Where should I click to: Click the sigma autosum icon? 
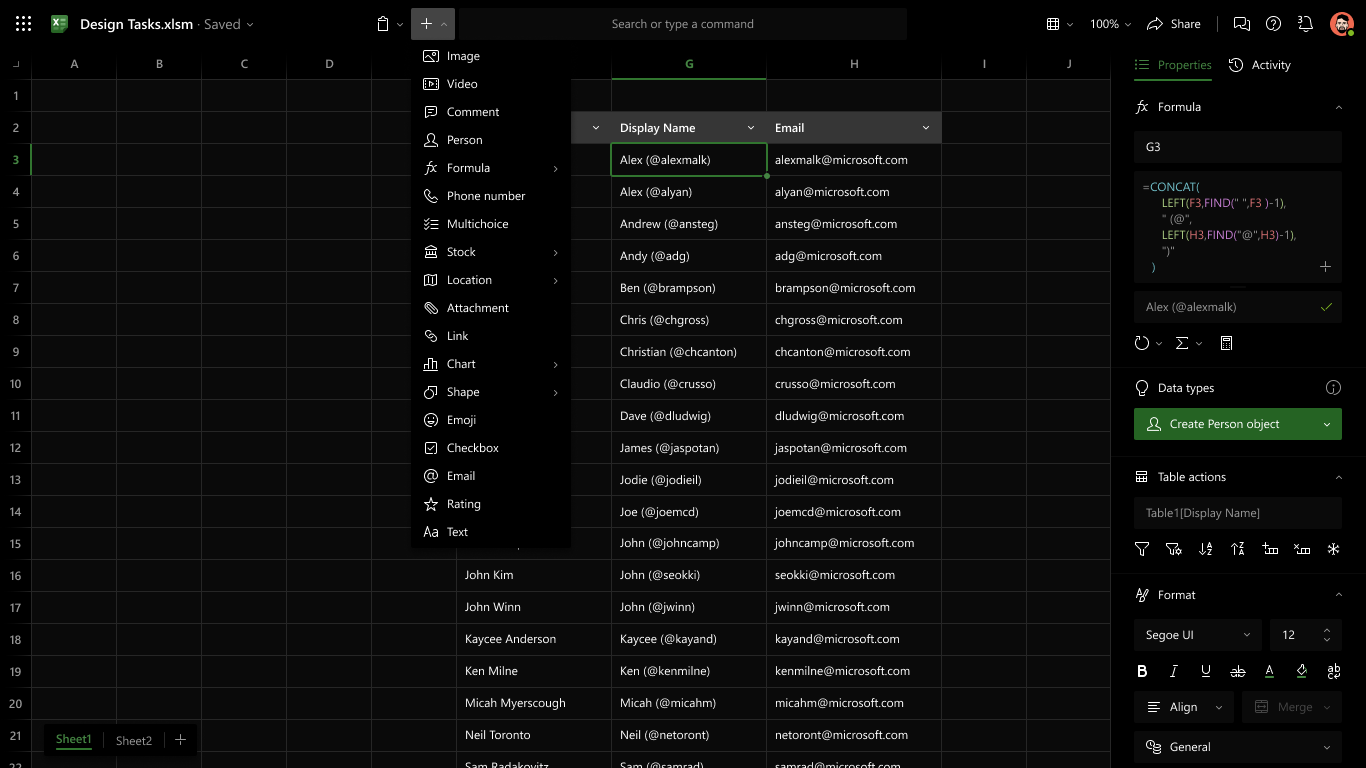click(x=1182, y=343)
